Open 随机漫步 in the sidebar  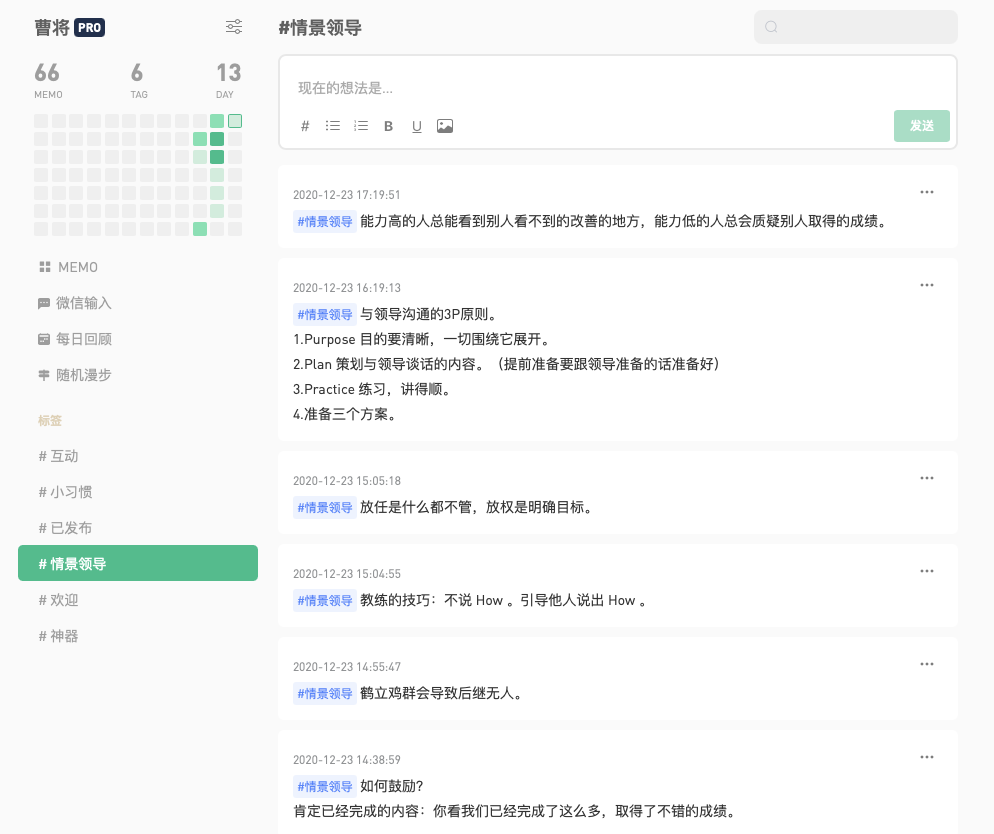coord(75,375)
